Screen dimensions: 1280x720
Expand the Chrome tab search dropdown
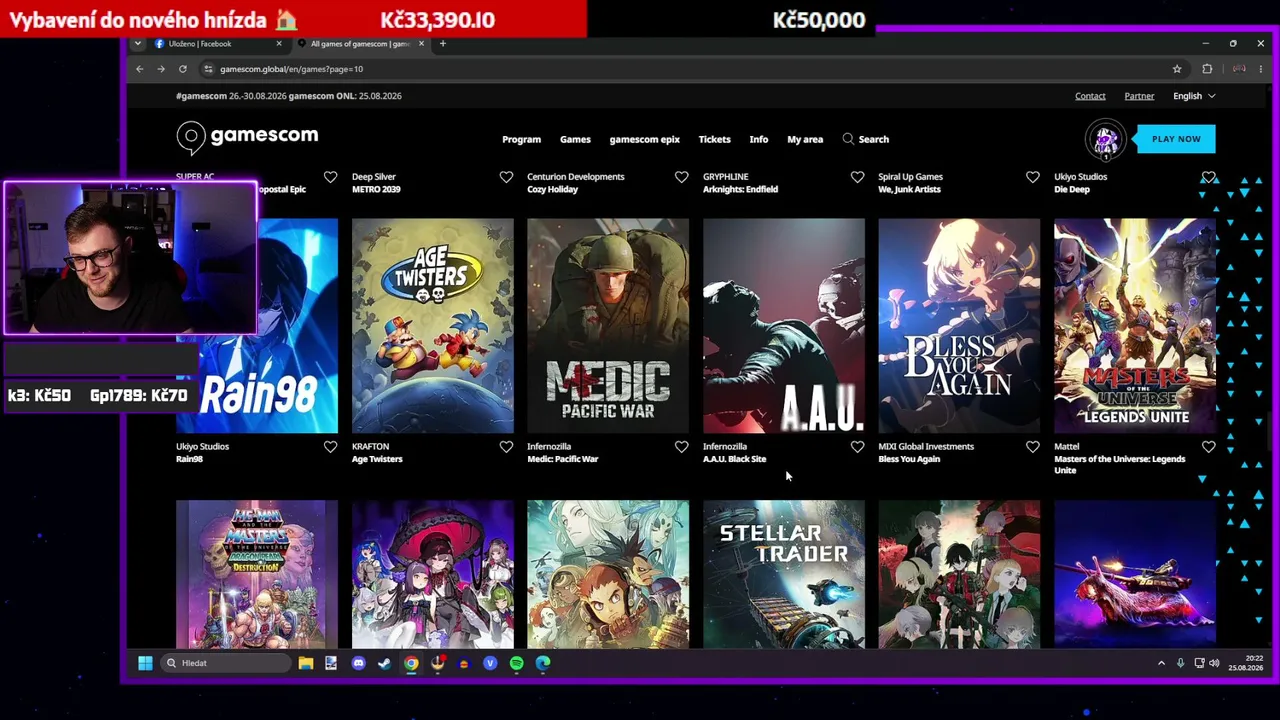point(137,44)
